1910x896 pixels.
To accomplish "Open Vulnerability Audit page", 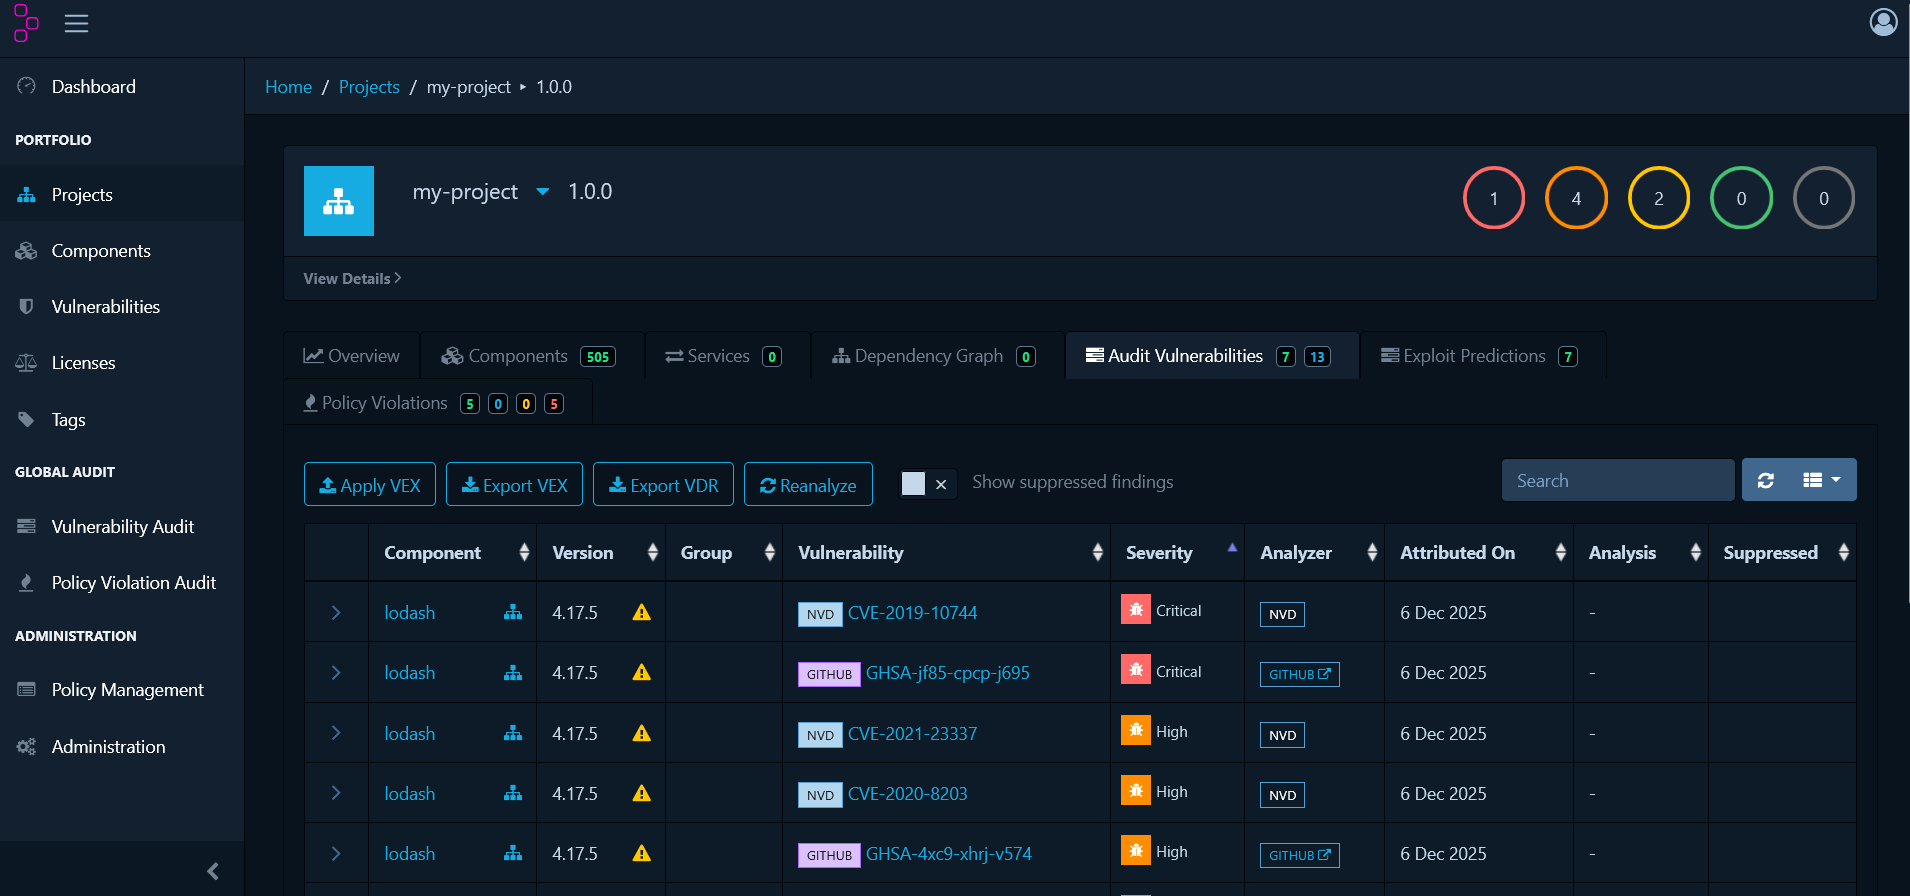I will 122,527.
